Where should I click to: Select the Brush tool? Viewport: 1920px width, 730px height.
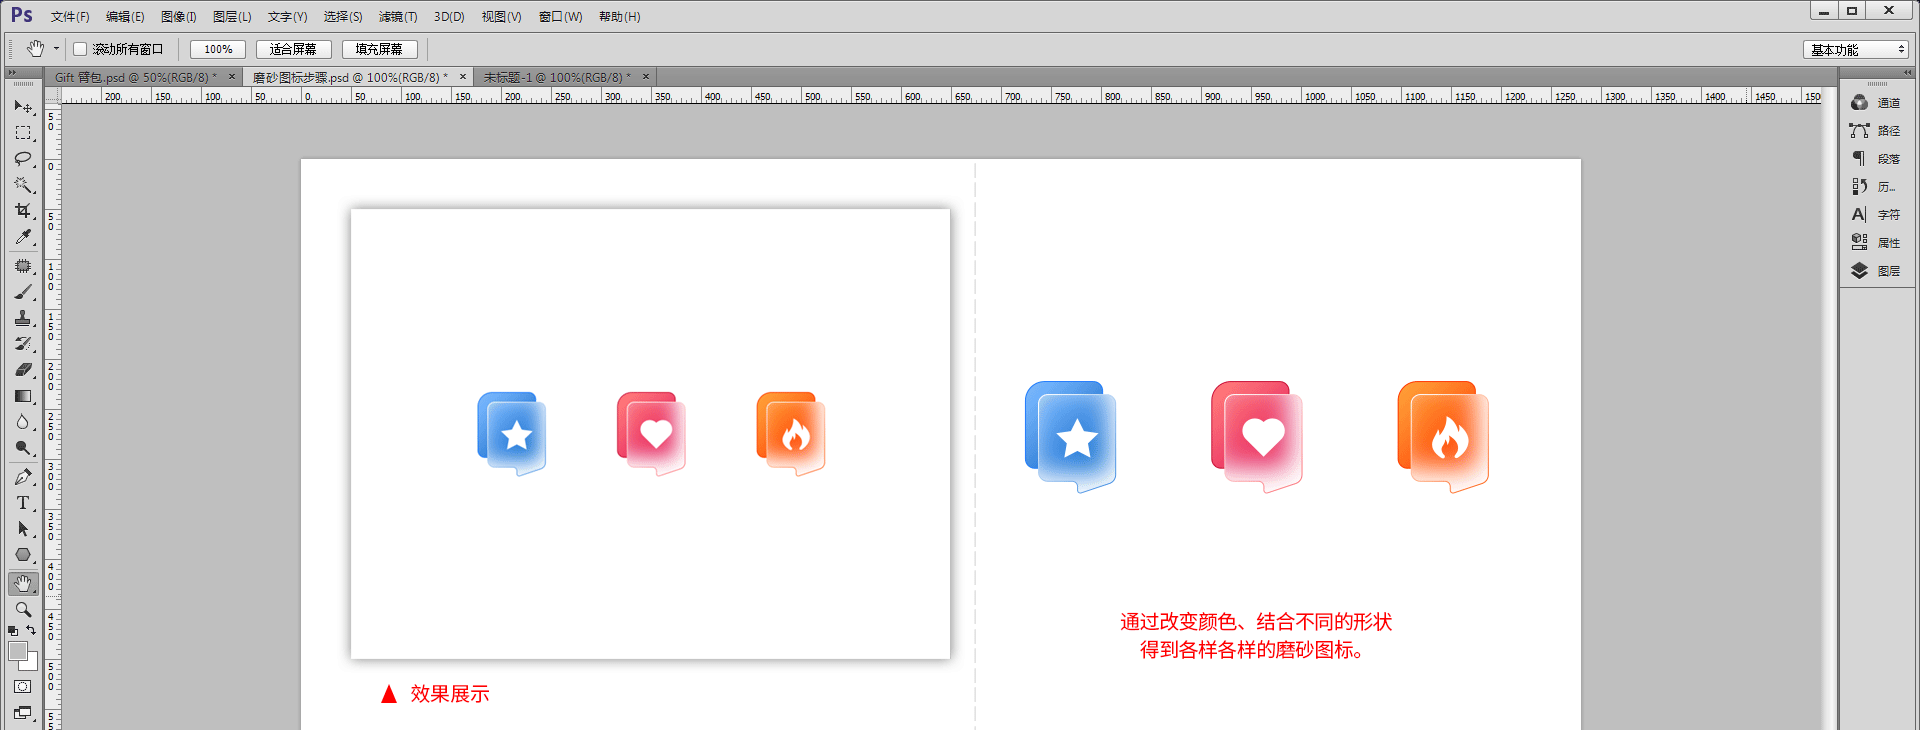click(x=23, y=292)
